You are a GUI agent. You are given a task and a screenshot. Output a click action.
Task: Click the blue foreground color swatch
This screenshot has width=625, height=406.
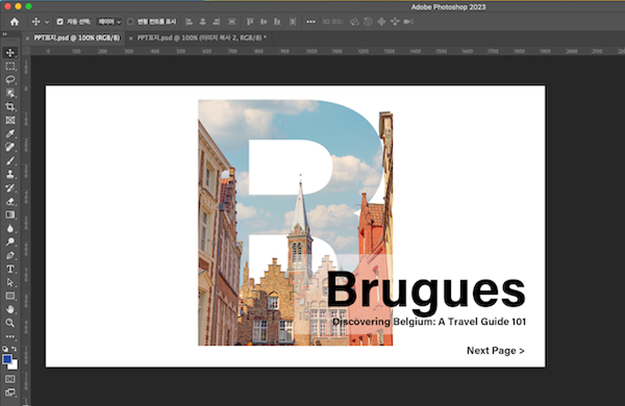click(x=8, y=360)
